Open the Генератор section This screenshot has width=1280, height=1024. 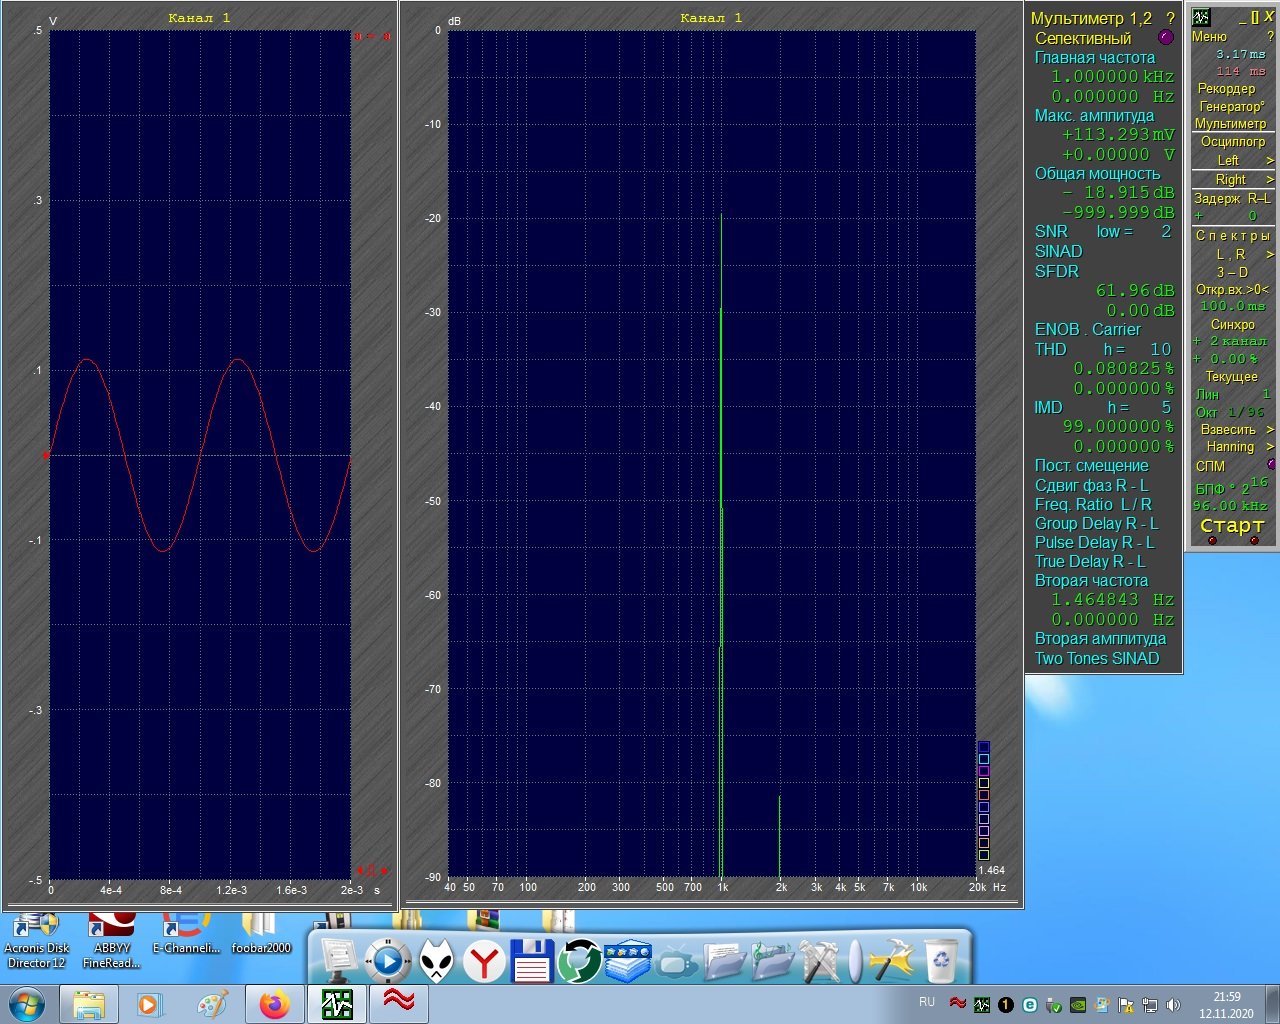(x=1232, y=106)
